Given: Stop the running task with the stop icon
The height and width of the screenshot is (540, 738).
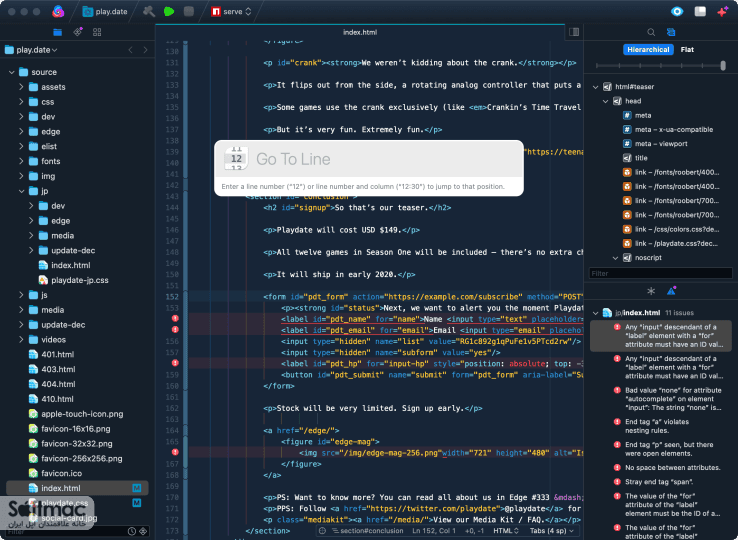Looking at the screenshot, I should (189, 11).
